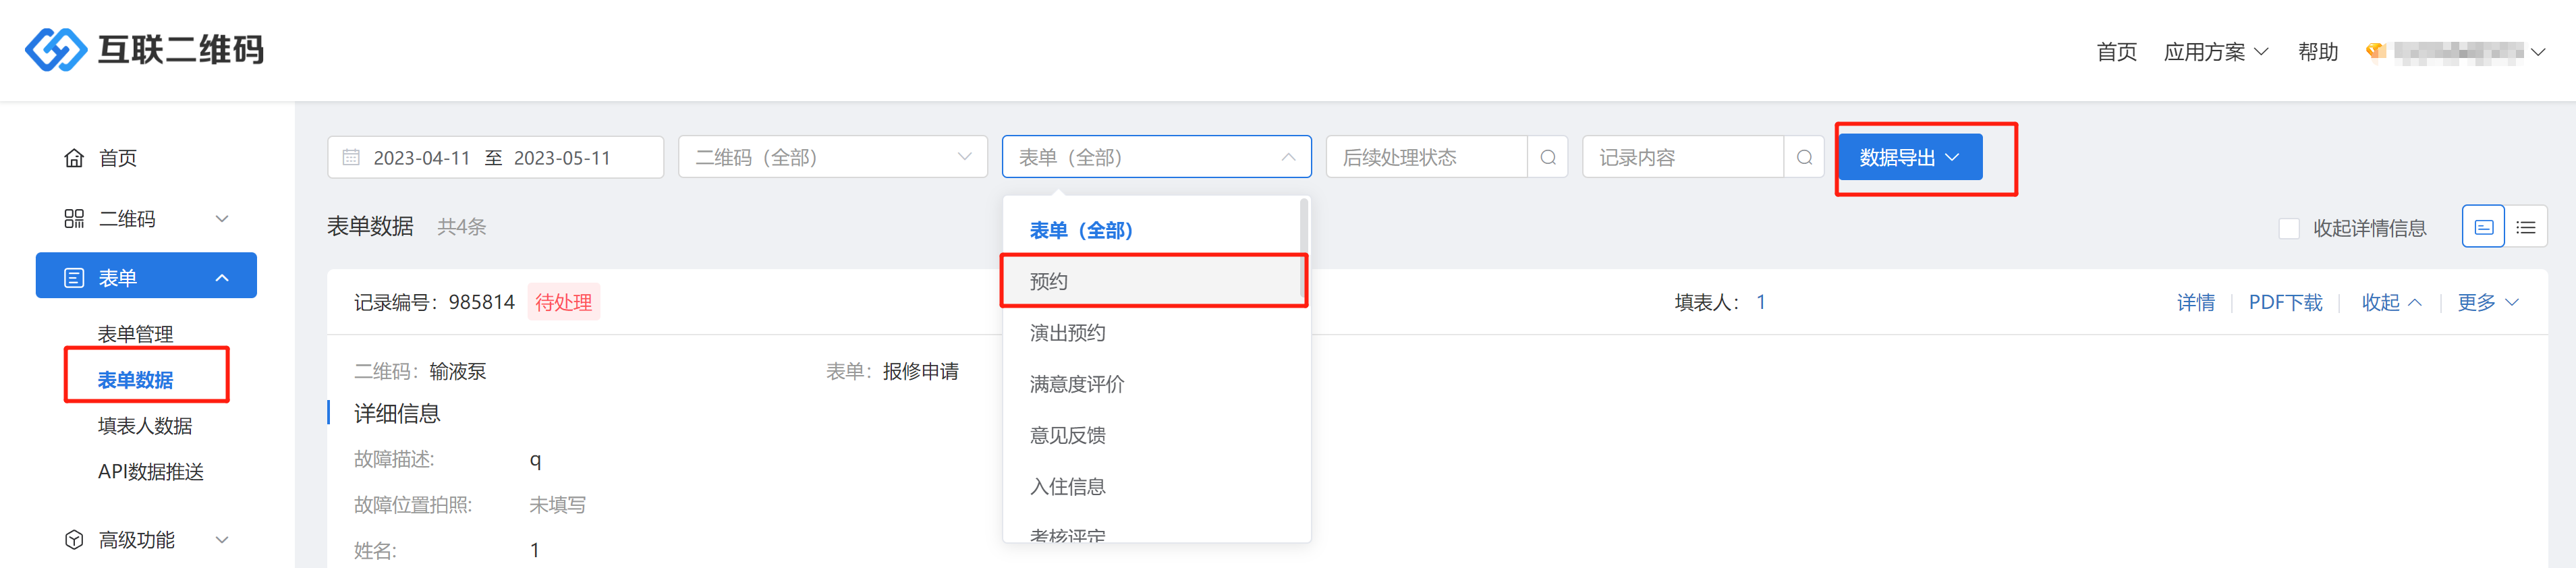Viewport: 2576px width, 568px height.
Task: Click the 互联二维码 logo icon
Action: point(56,49)
